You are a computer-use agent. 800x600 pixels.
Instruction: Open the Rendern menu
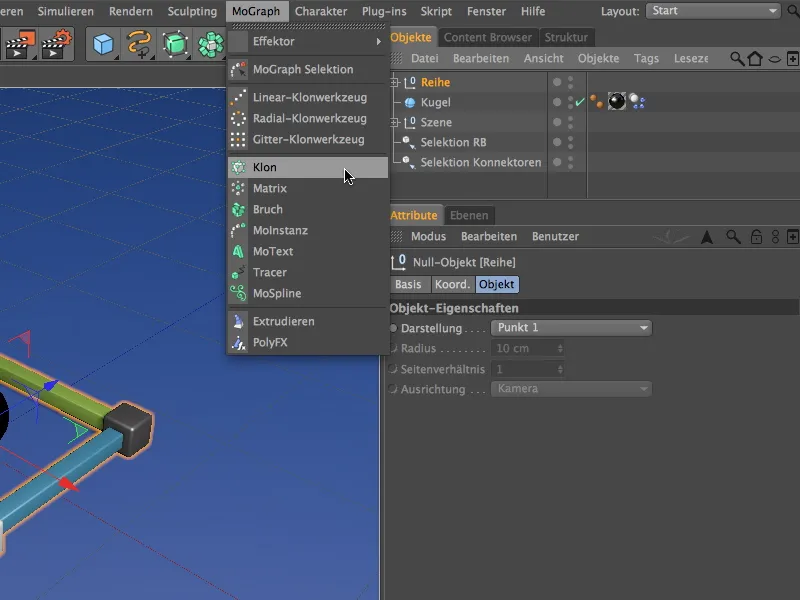click(x=131, y=11)
